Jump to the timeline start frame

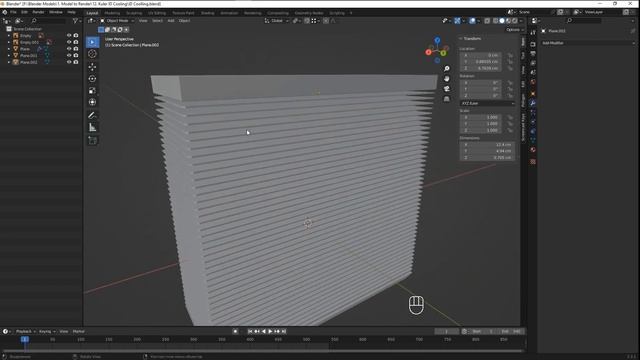point(250,331)
